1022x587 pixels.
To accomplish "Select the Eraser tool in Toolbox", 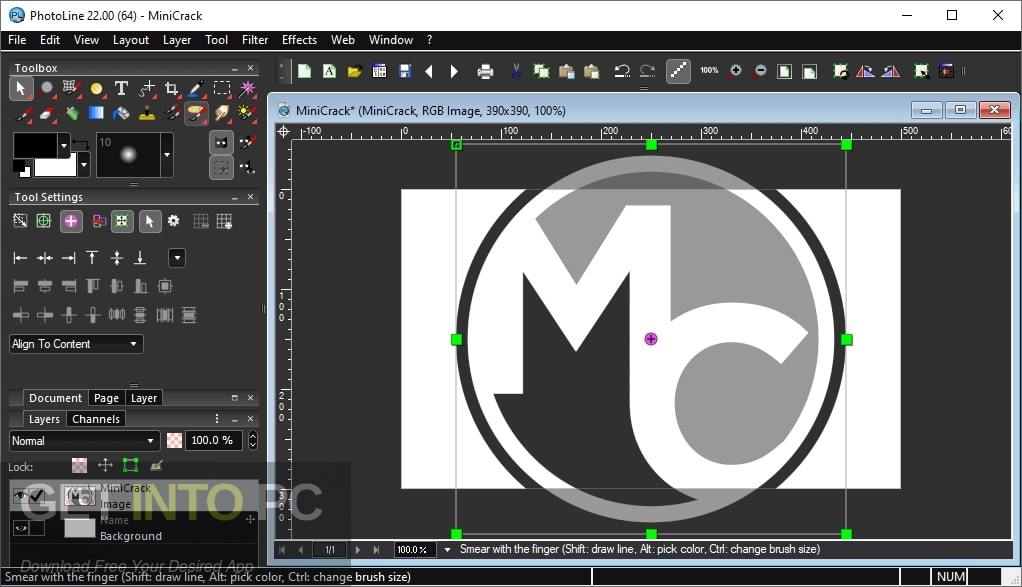I will [46, 113].
